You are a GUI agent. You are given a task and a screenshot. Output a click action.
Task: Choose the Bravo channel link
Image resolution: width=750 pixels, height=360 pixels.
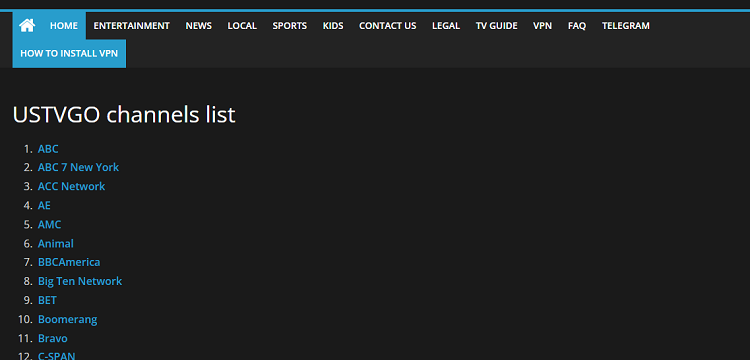coord(53,338)
